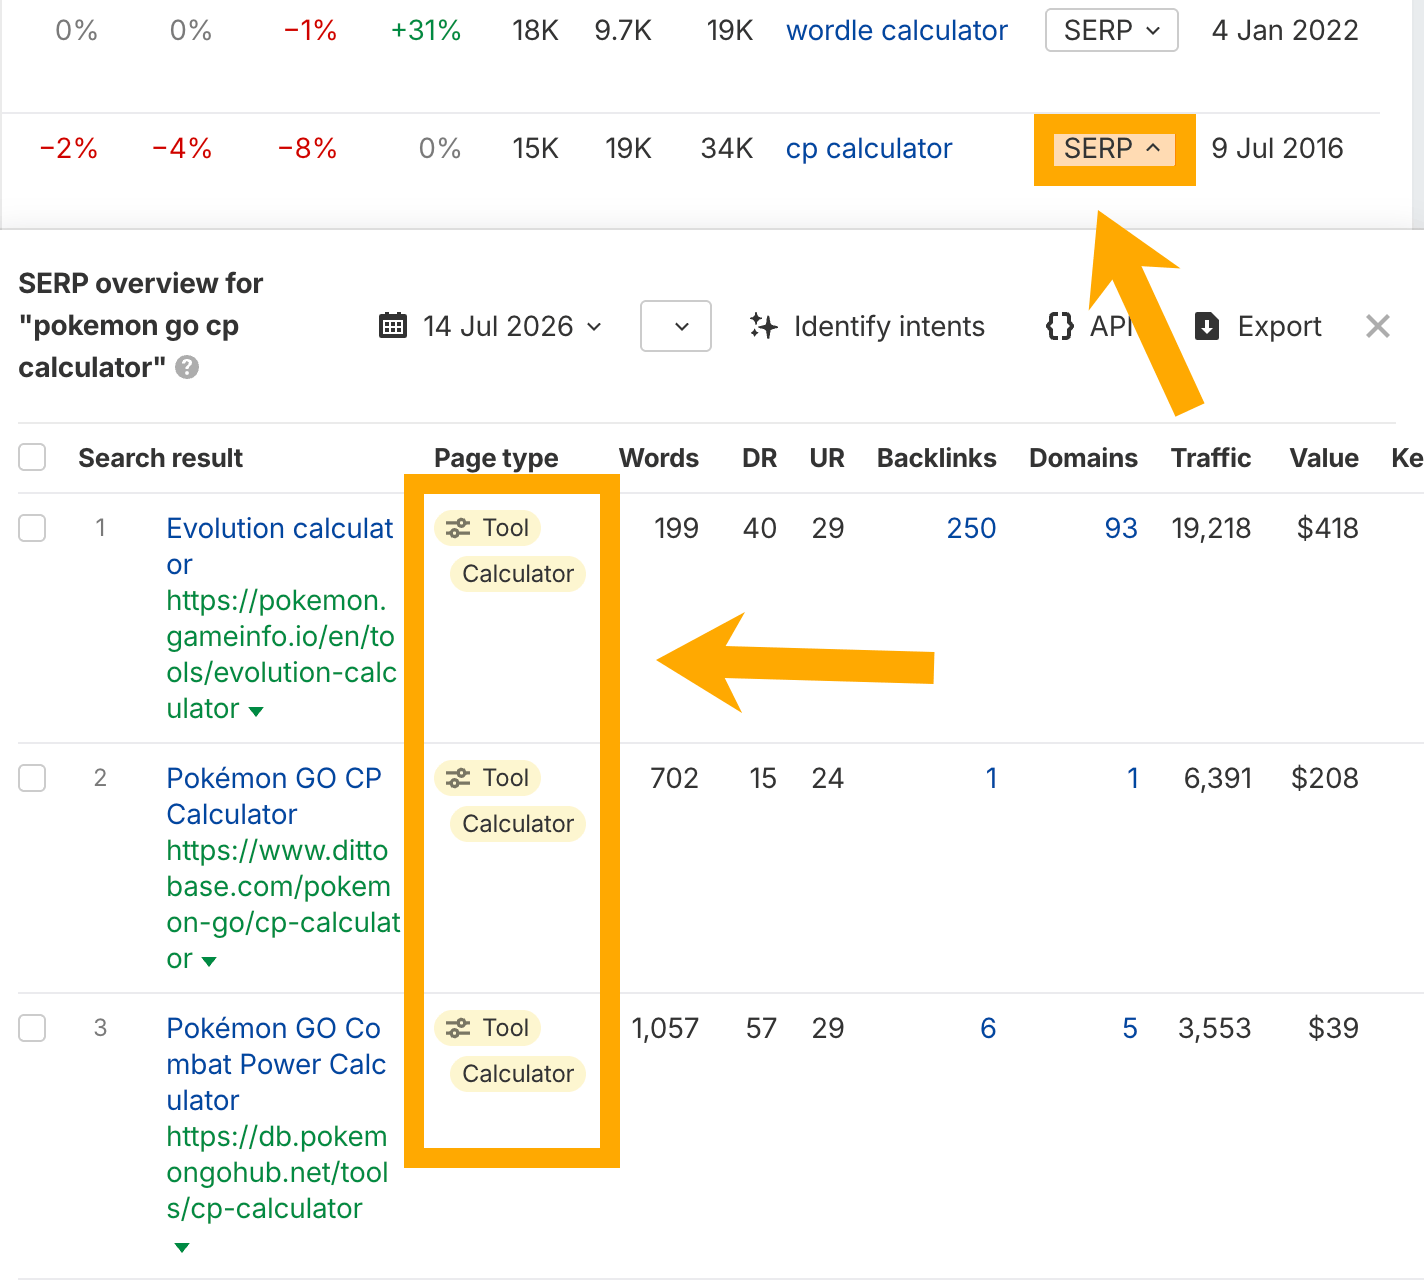Click the API curly braces icon
The image size is (1424, 1286).
(1060, 326)
